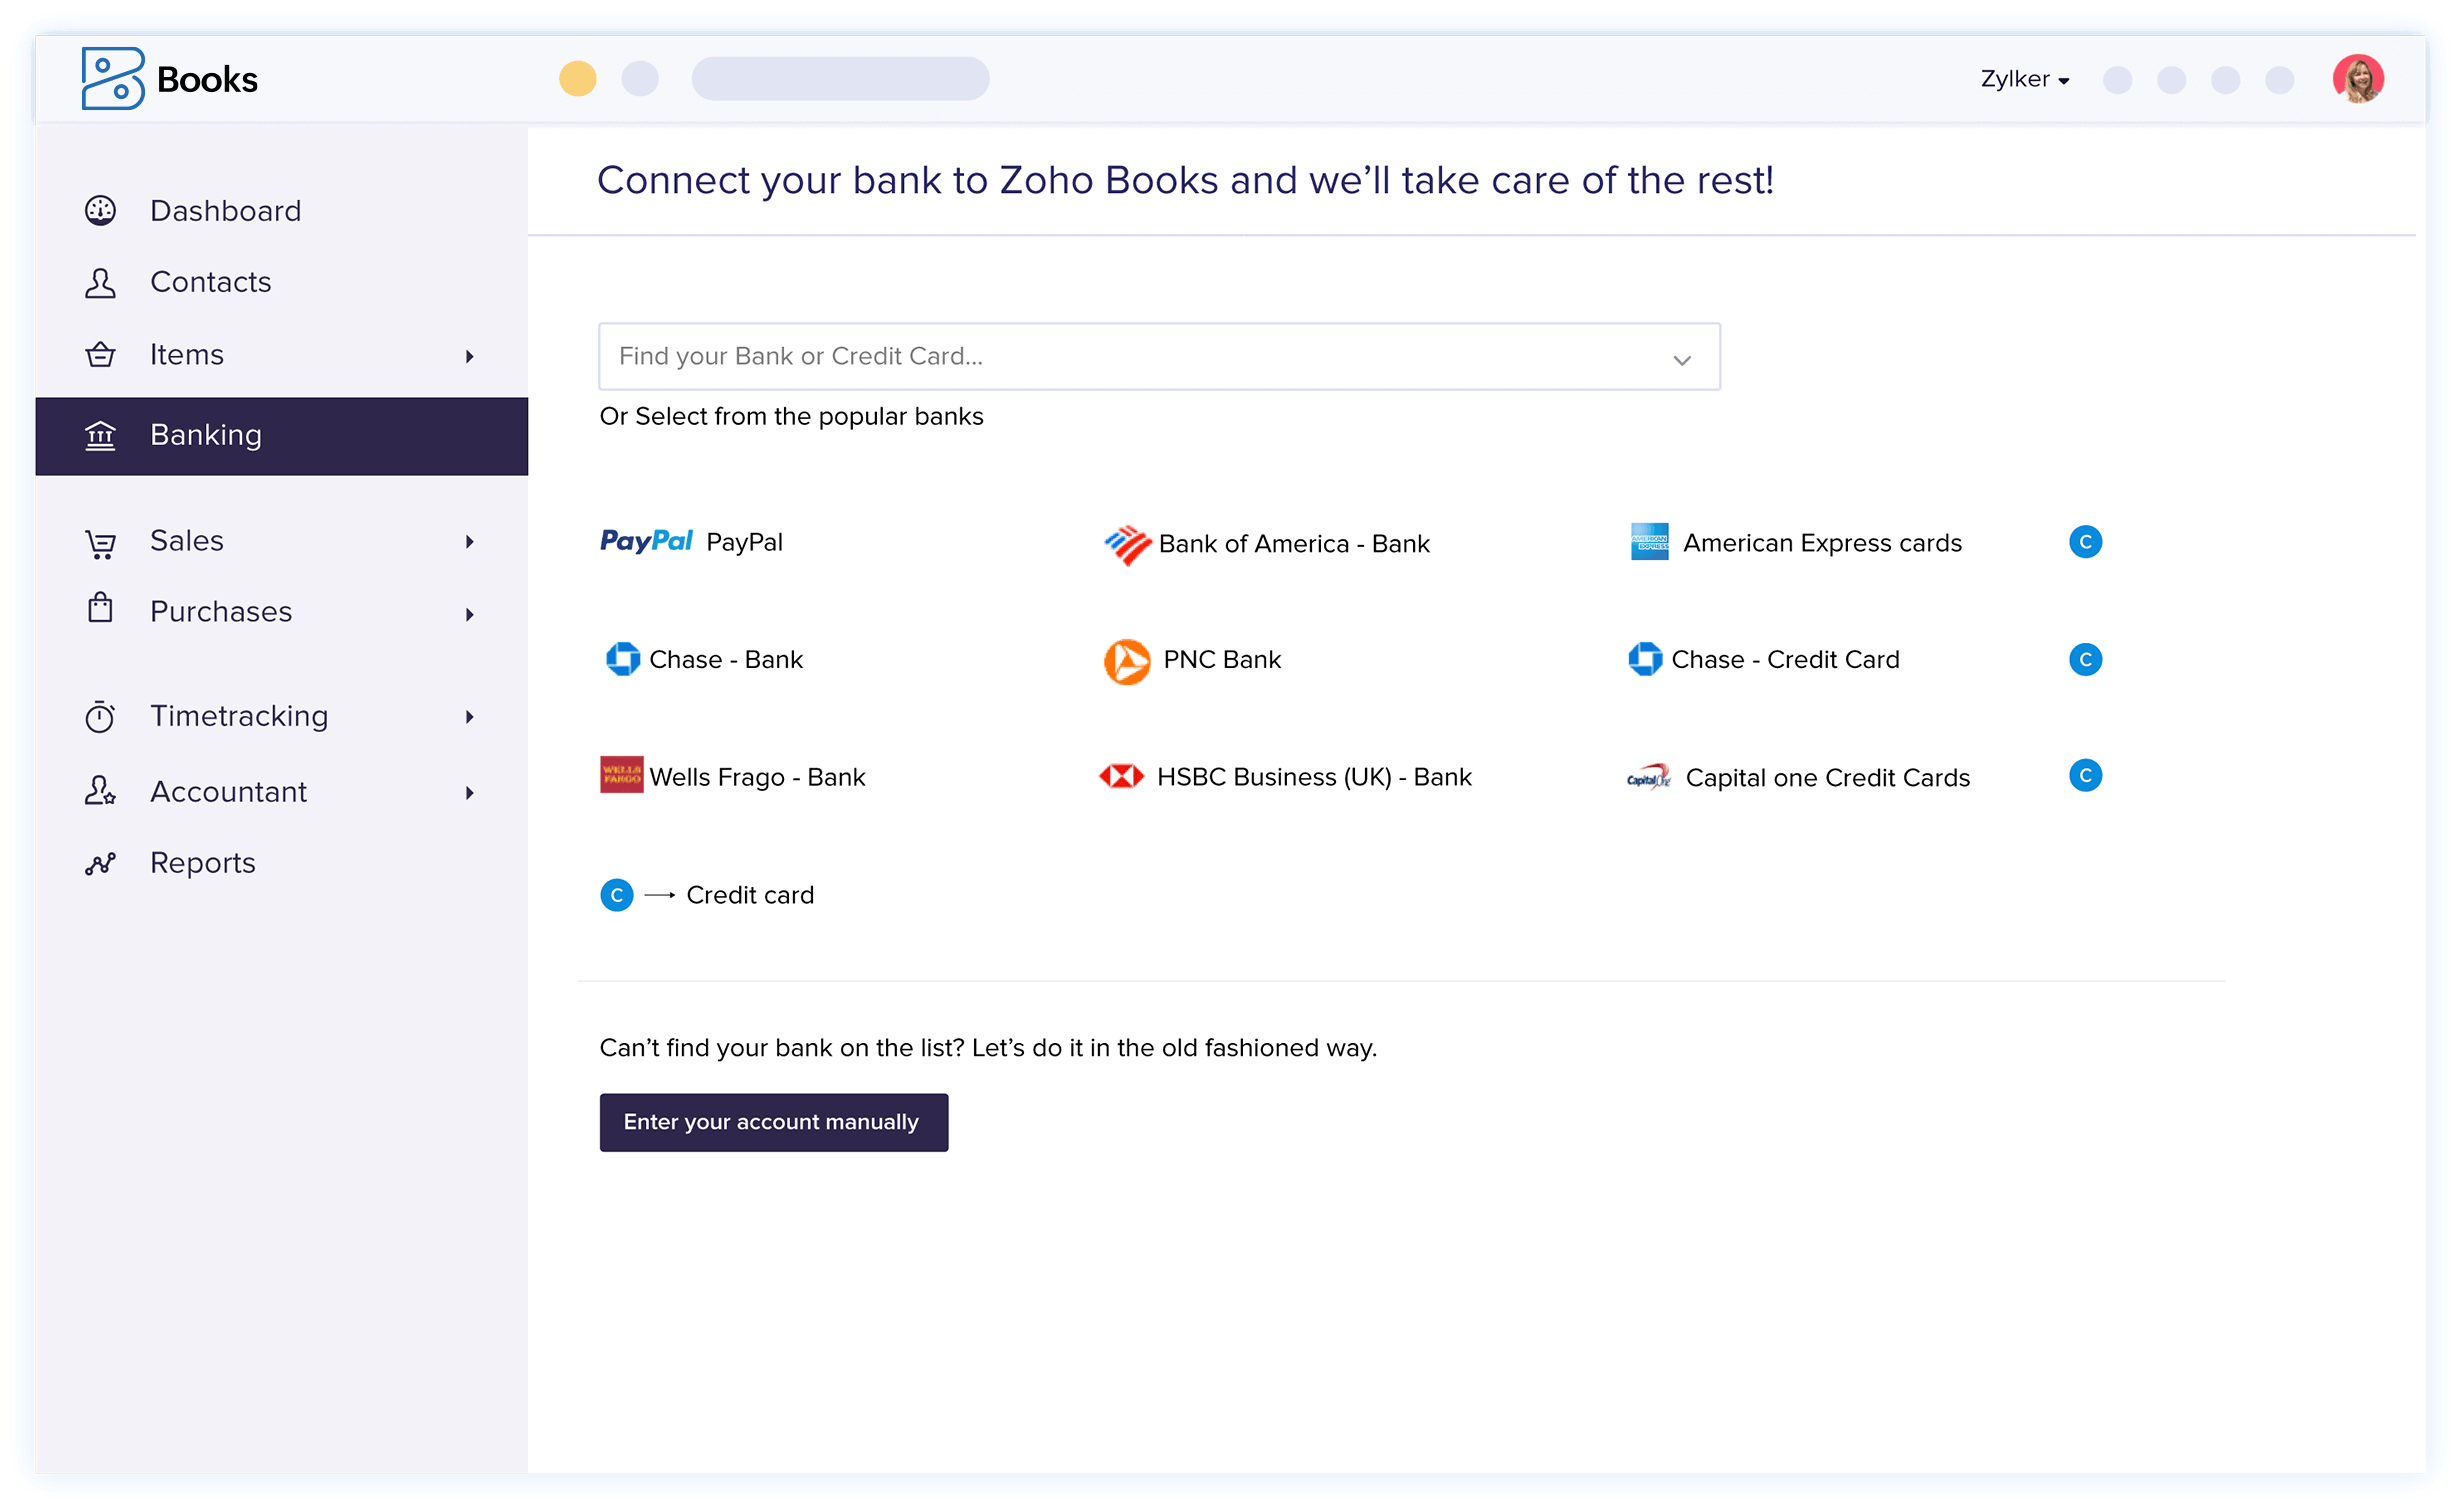Viewport: 2462px width, 1509px height.
Task: Click the user profile avatar
Action: coord(2359,78)
